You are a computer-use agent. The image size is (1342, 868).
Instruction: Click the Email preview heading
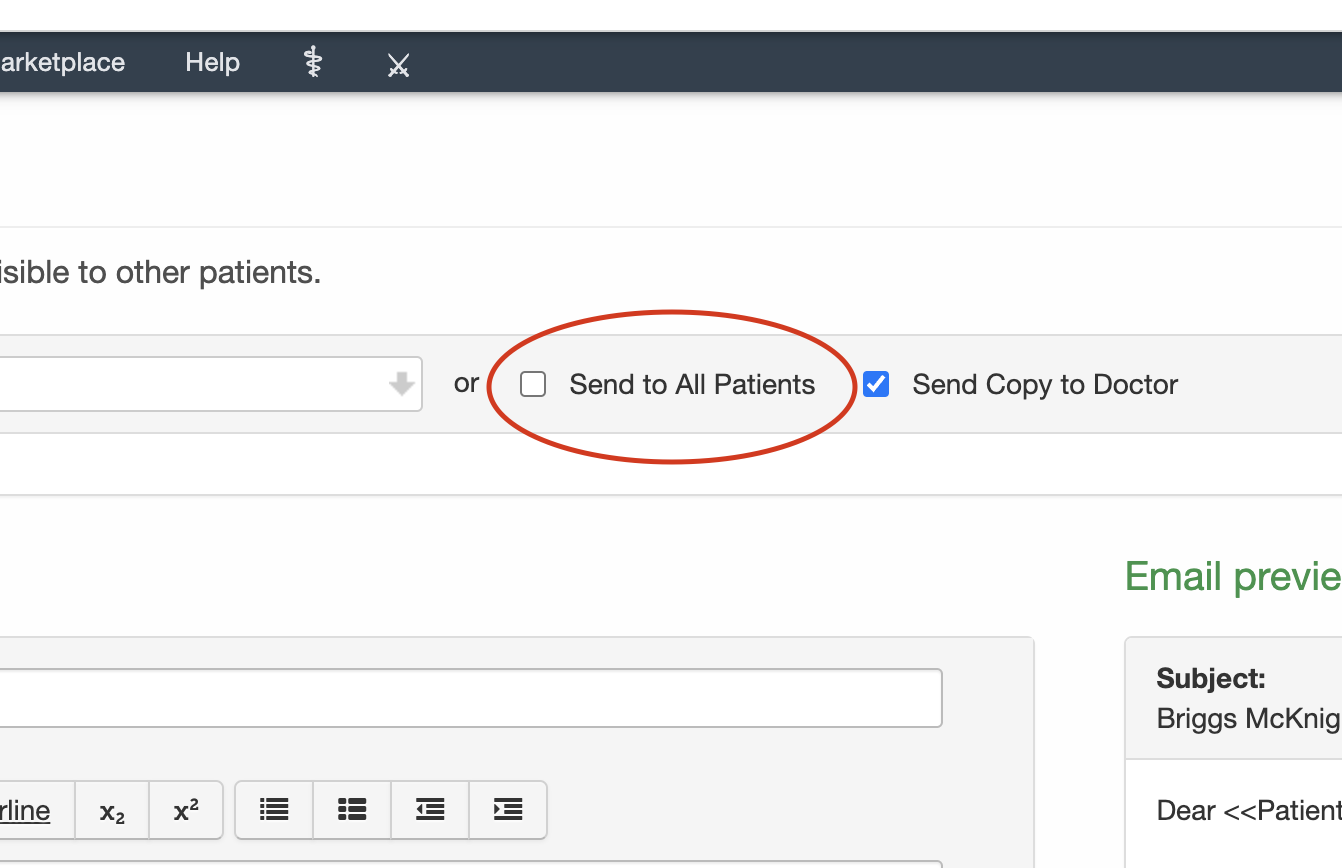1233,577
